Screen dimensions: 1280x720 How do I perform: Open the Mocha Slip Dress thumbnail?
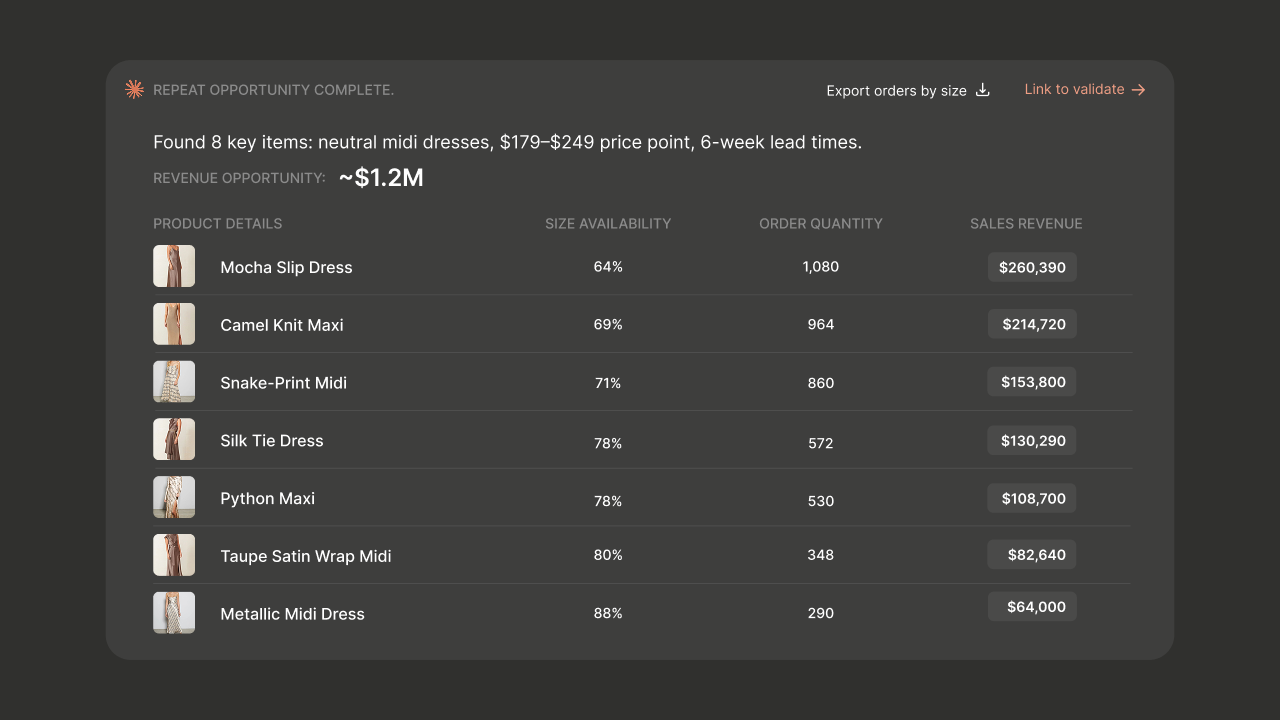(174, 267)
